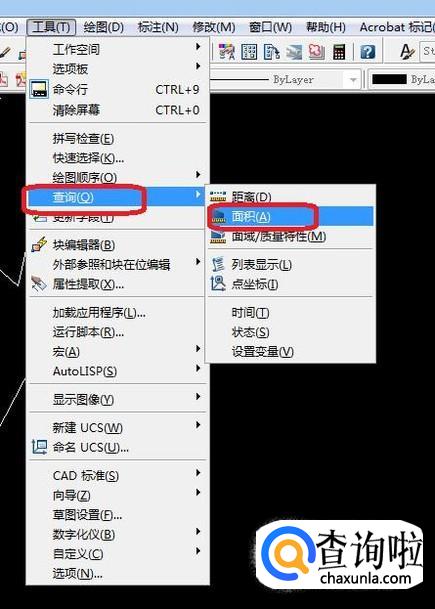Click the Markup Set Manager cloud icon

coord(317,52)
